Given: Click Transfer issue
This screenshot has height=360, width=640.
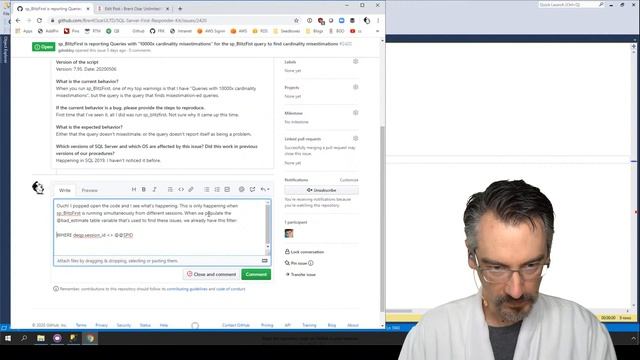Looking at the screenshot, I should [300, 275].
